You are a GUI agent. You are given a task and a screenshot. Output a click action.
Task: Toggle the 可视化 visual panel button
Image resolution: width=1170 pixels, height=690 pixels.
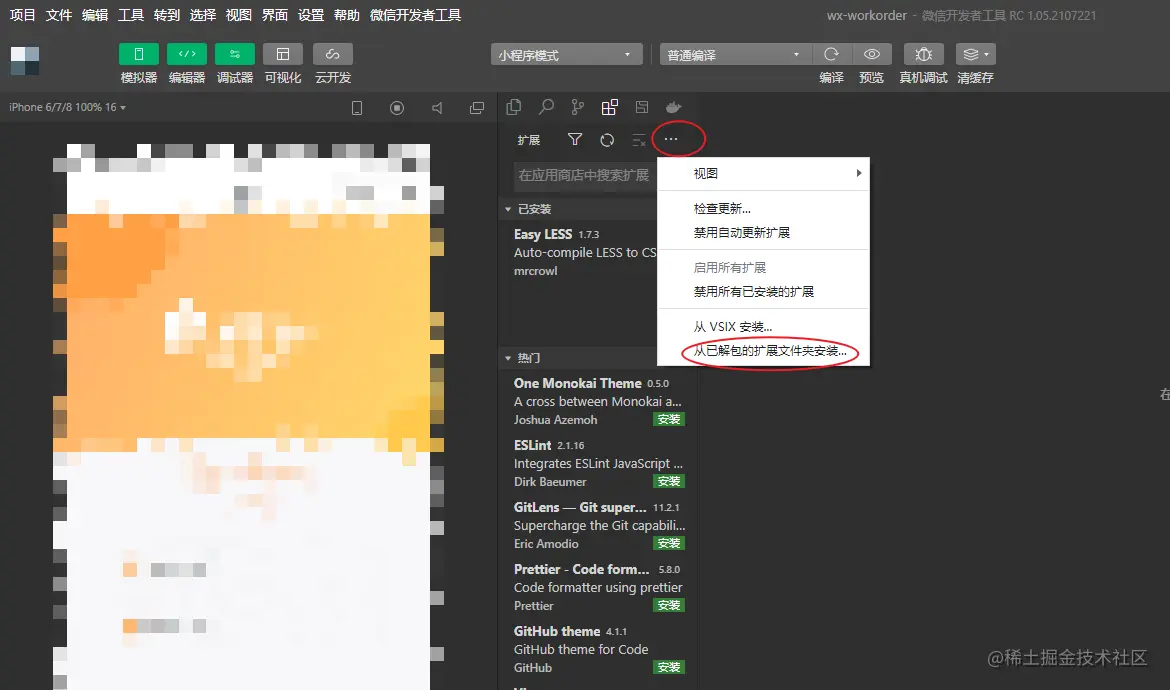coord(283,54)
